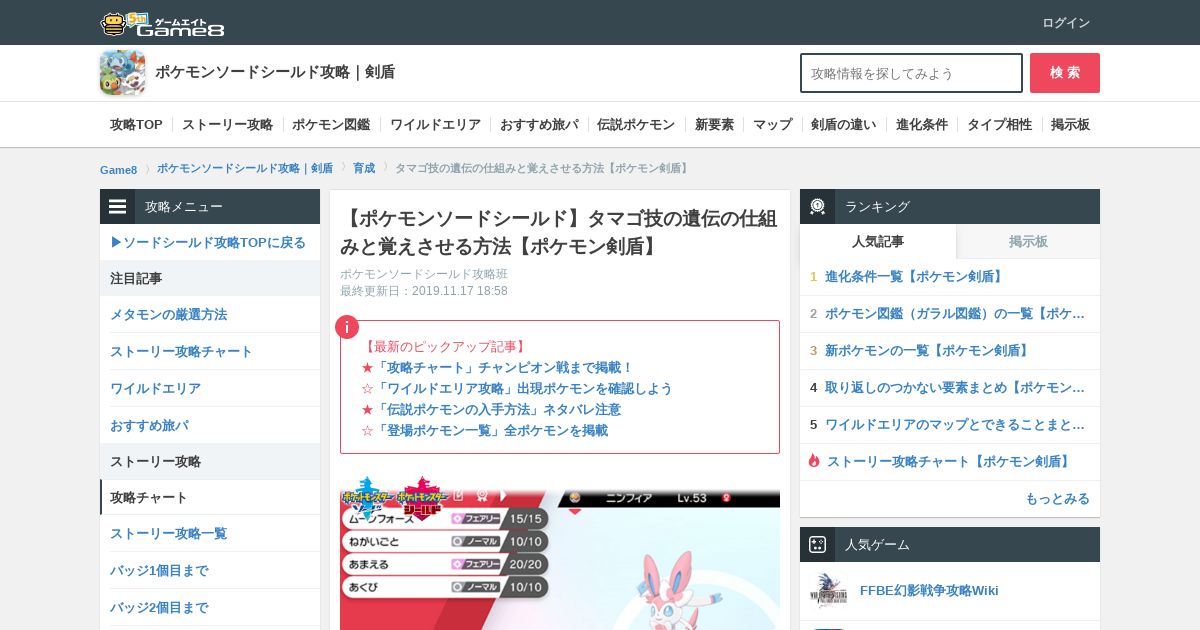
Task: Open 伝説ポケモン navigation item
Action: (x=636, y=125)
